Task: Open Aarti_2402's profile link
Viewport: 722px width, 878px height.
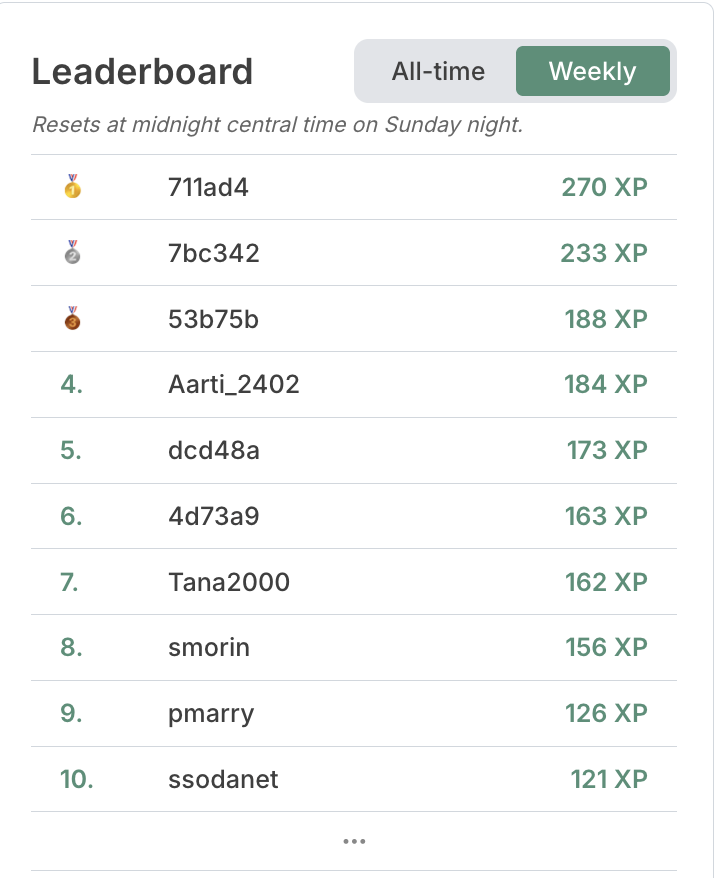Action: [x=234, y=385]
